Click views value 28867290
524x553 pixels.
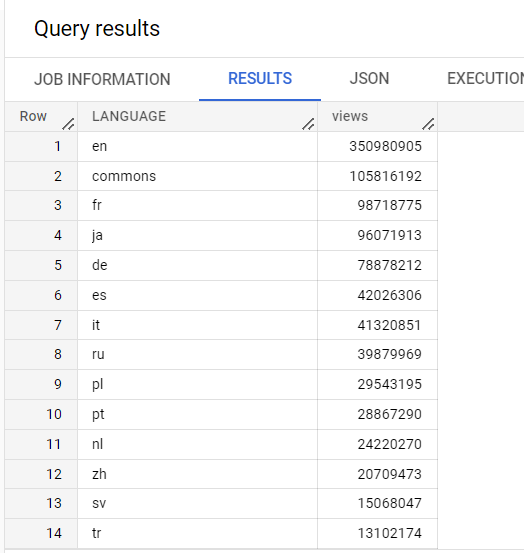pos(390,414)
